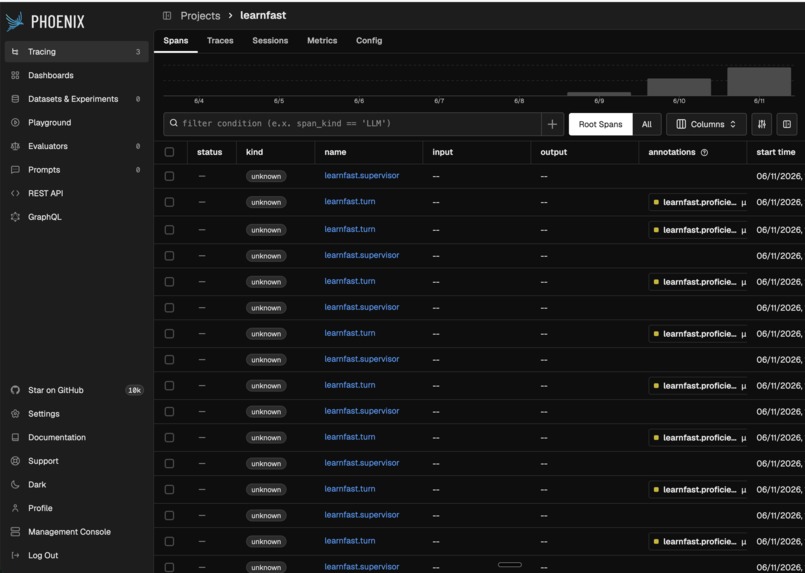Check the second learnfast.turn row checkbox
Screen dimensions: 805x573
tap(169, 230)
